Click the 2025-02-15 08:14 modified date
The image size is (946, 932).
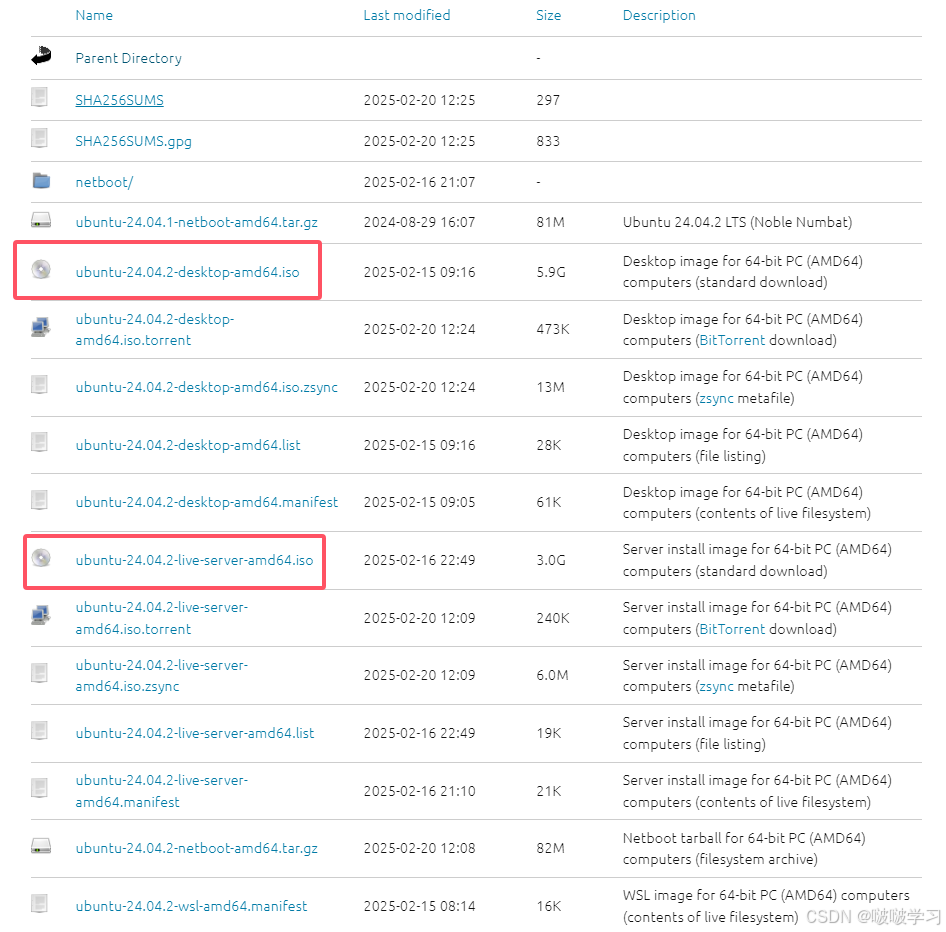click(x=419, y=906)
